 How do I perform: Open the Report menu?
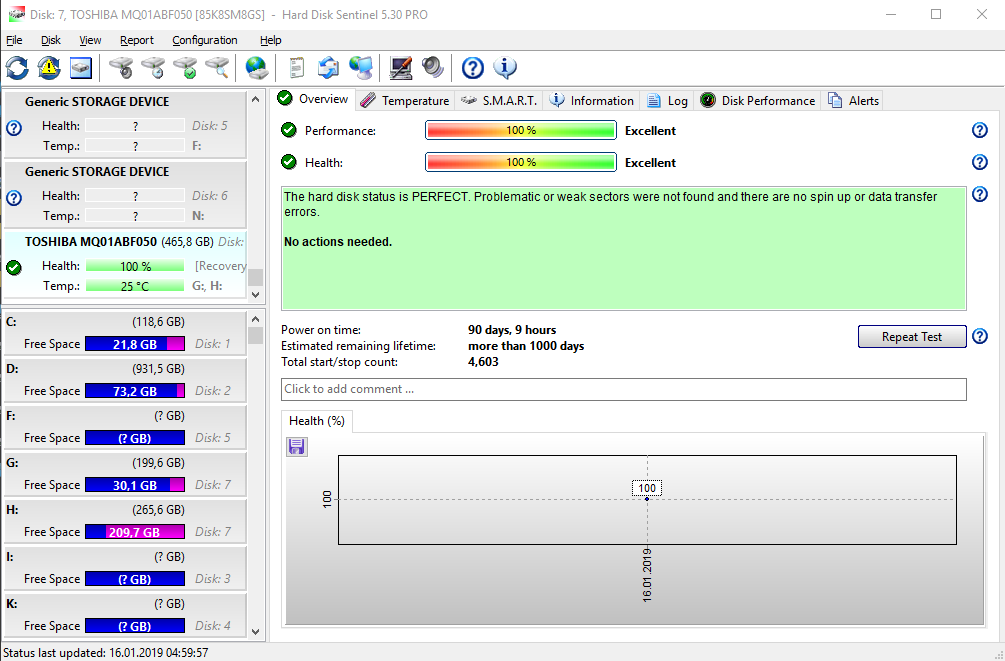(x=137, y=40)
